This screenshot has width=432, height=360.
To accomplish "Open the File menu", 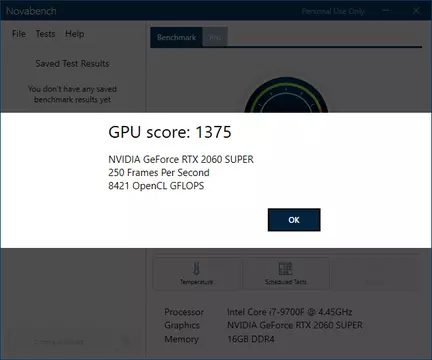I will coord(19,34).
